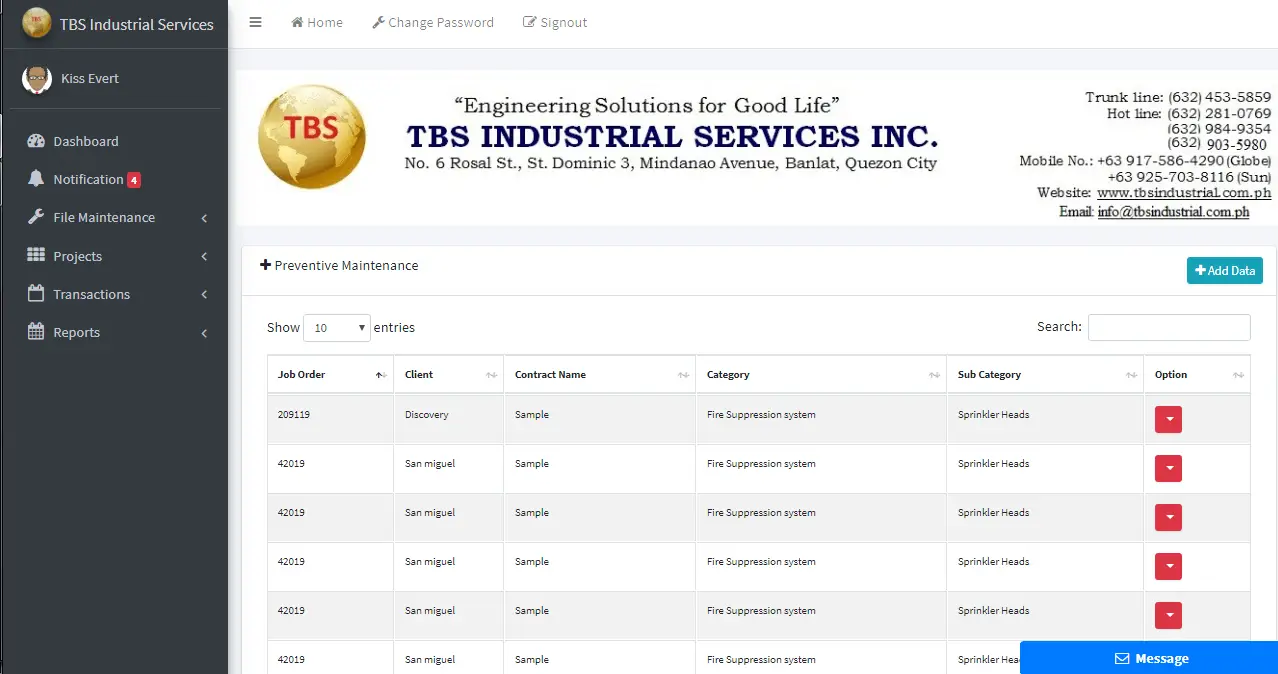Viewport: 1278px width, 674px height.
Task: Click the Discovery client cell
Action: 448,419
